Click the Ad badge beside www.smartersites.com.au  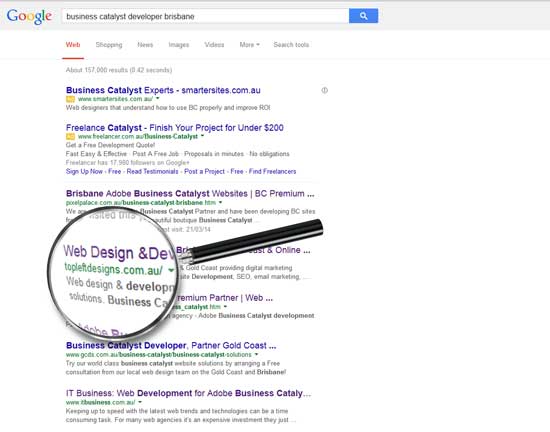pos(70,99)
